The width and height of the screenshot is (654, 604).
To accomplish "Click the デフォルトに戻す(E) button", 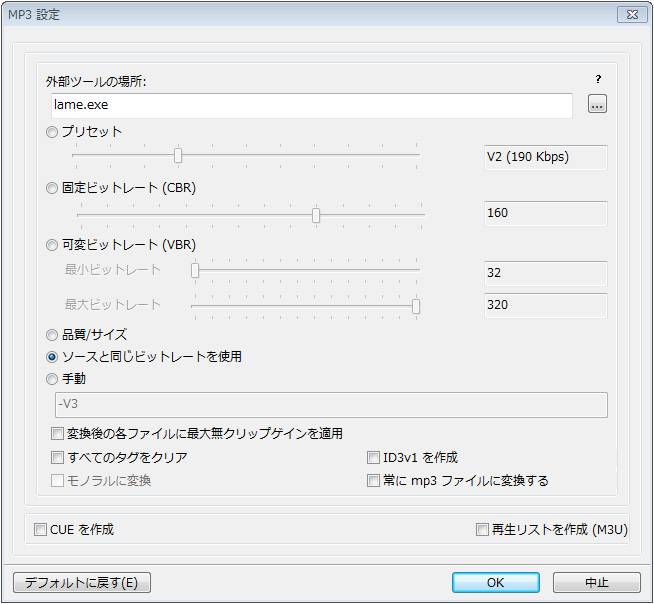I will (82, 582).
